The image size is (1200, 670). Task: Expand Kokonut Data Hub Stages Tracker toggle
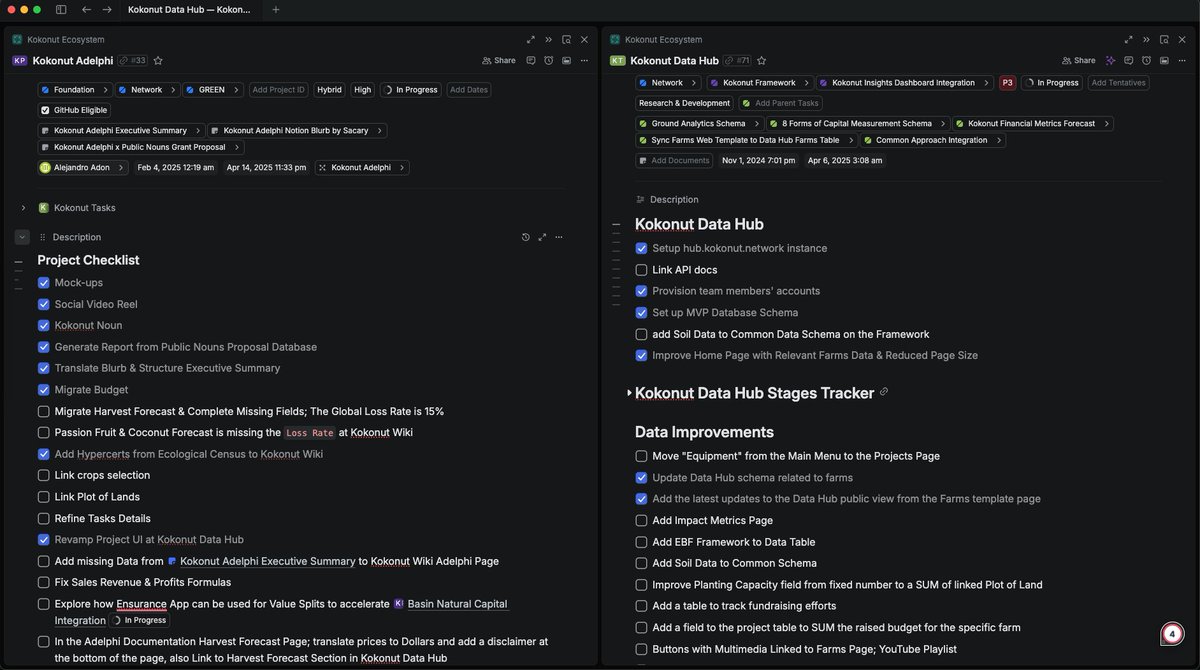pos(629,393)
